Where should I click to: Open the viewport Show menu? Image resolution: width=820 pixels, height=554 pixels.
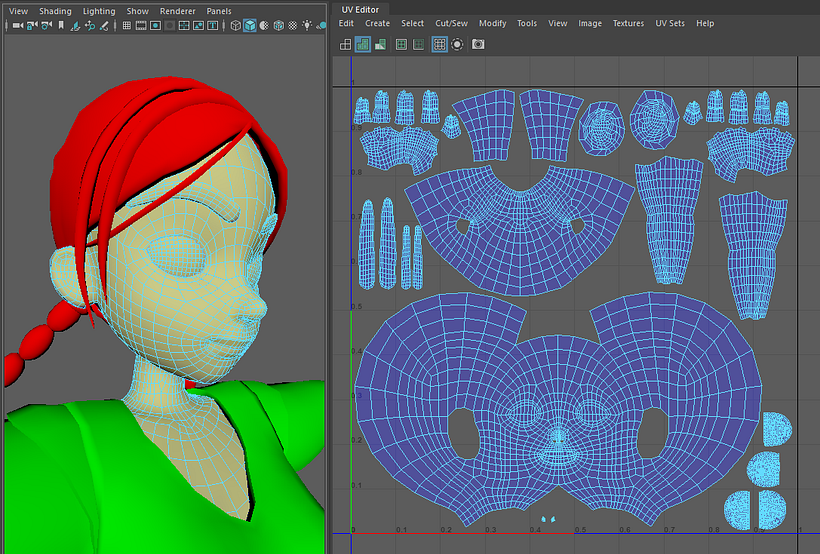138,11
